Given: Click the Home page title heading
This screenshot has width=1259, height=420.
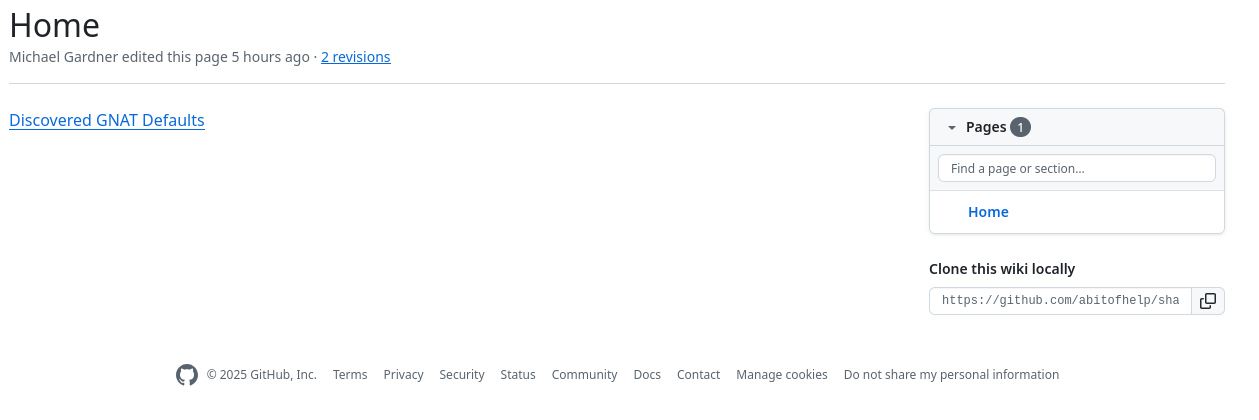Looking at the screenshot, I should pos(54,25).
